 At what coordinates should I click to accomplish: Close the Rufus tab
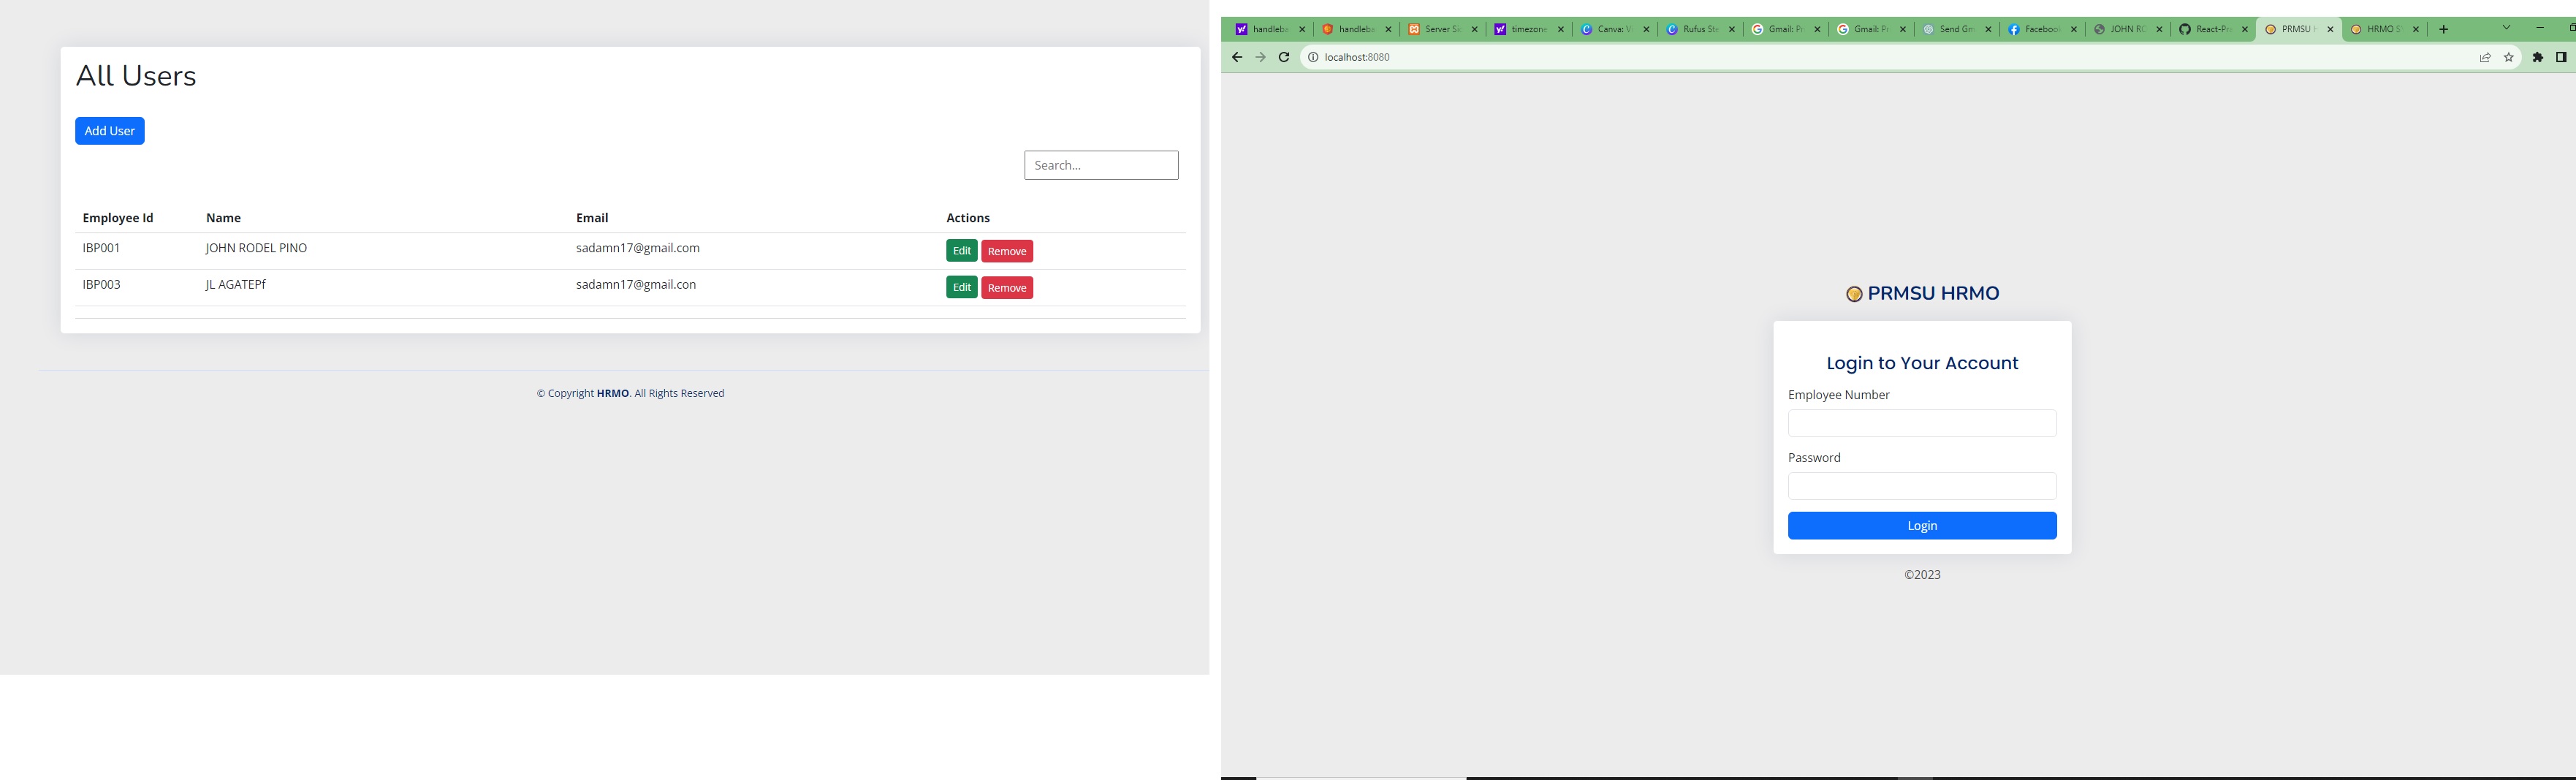click(x=1732, y=30)
